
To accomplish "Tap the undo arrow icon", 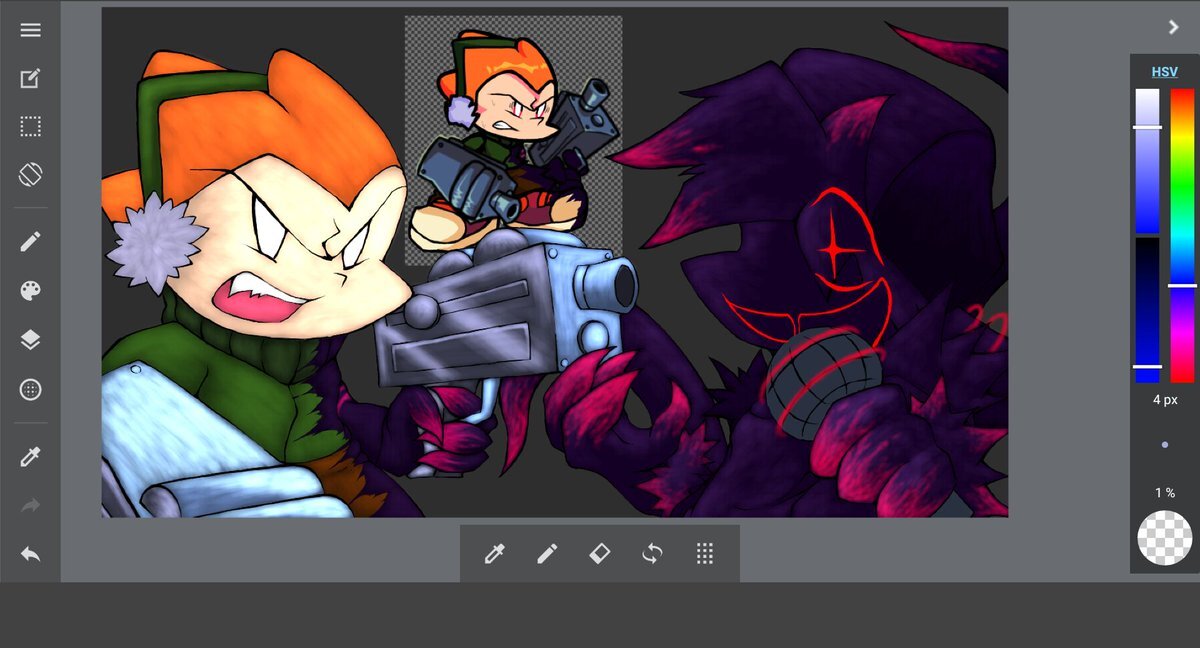I will pyautogui.click(x=30, y=554).
